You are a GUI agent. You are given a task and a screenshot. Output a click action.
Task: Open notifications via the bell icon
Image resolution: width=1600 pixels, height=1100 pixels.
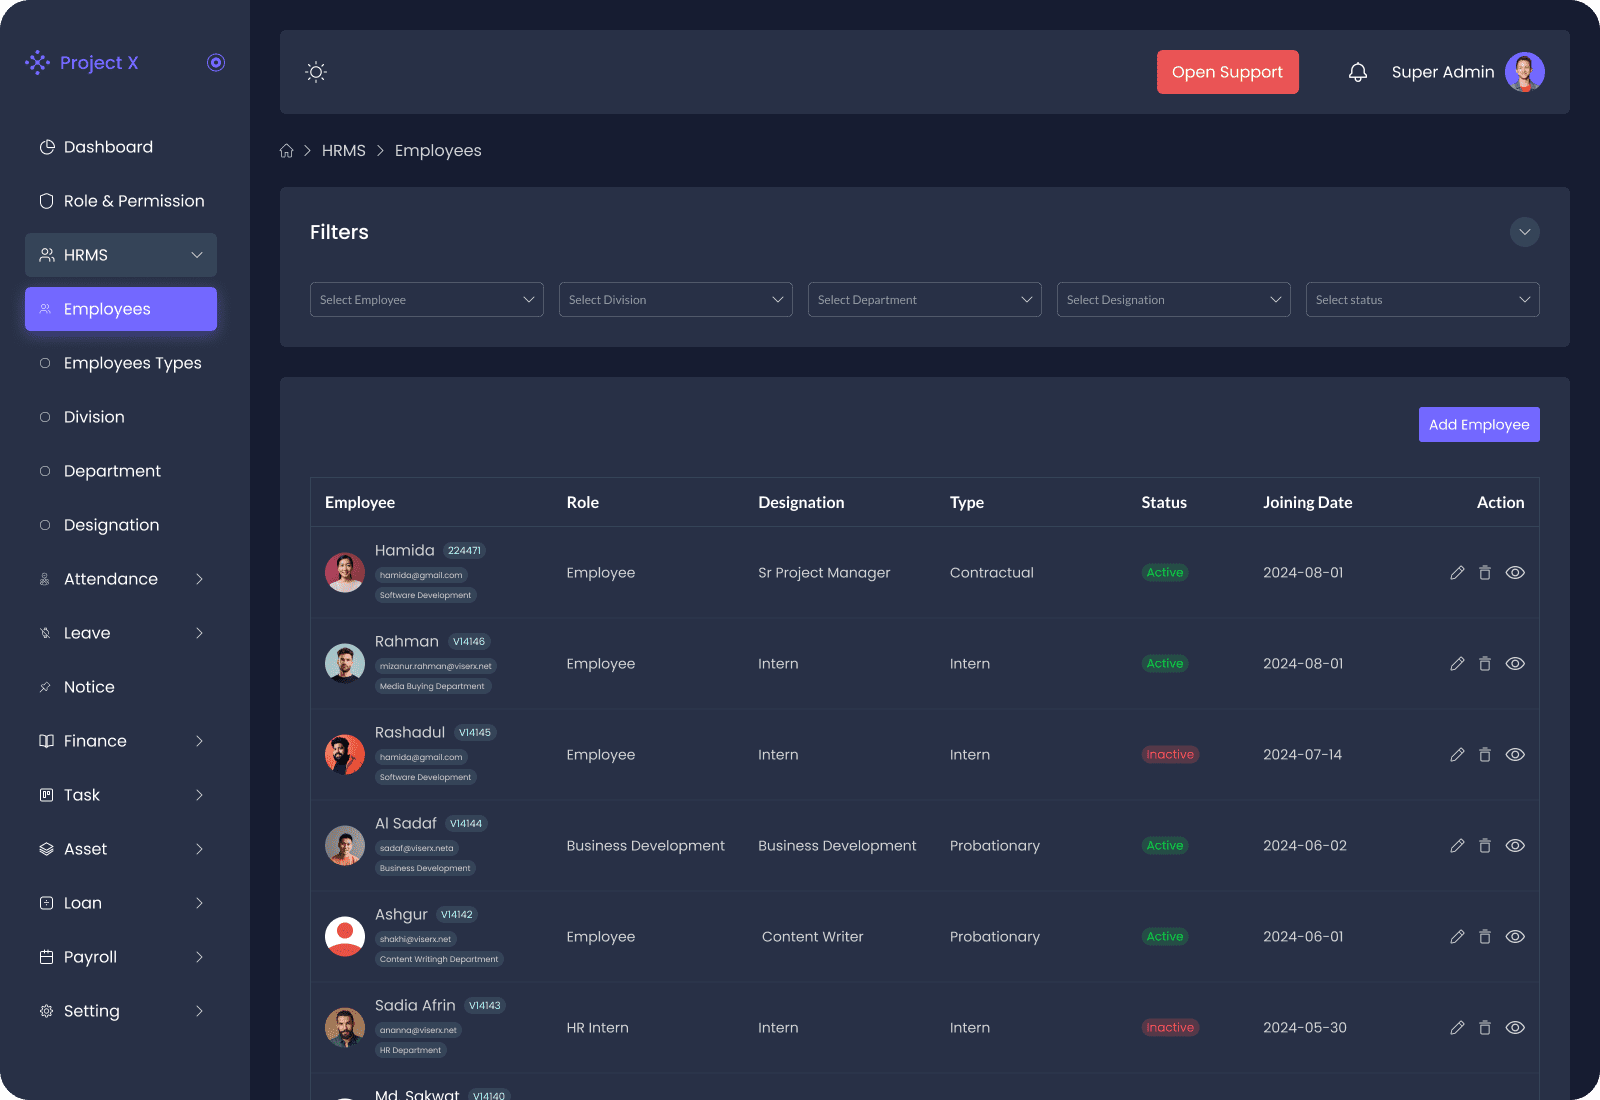(x=1357, y=72)
